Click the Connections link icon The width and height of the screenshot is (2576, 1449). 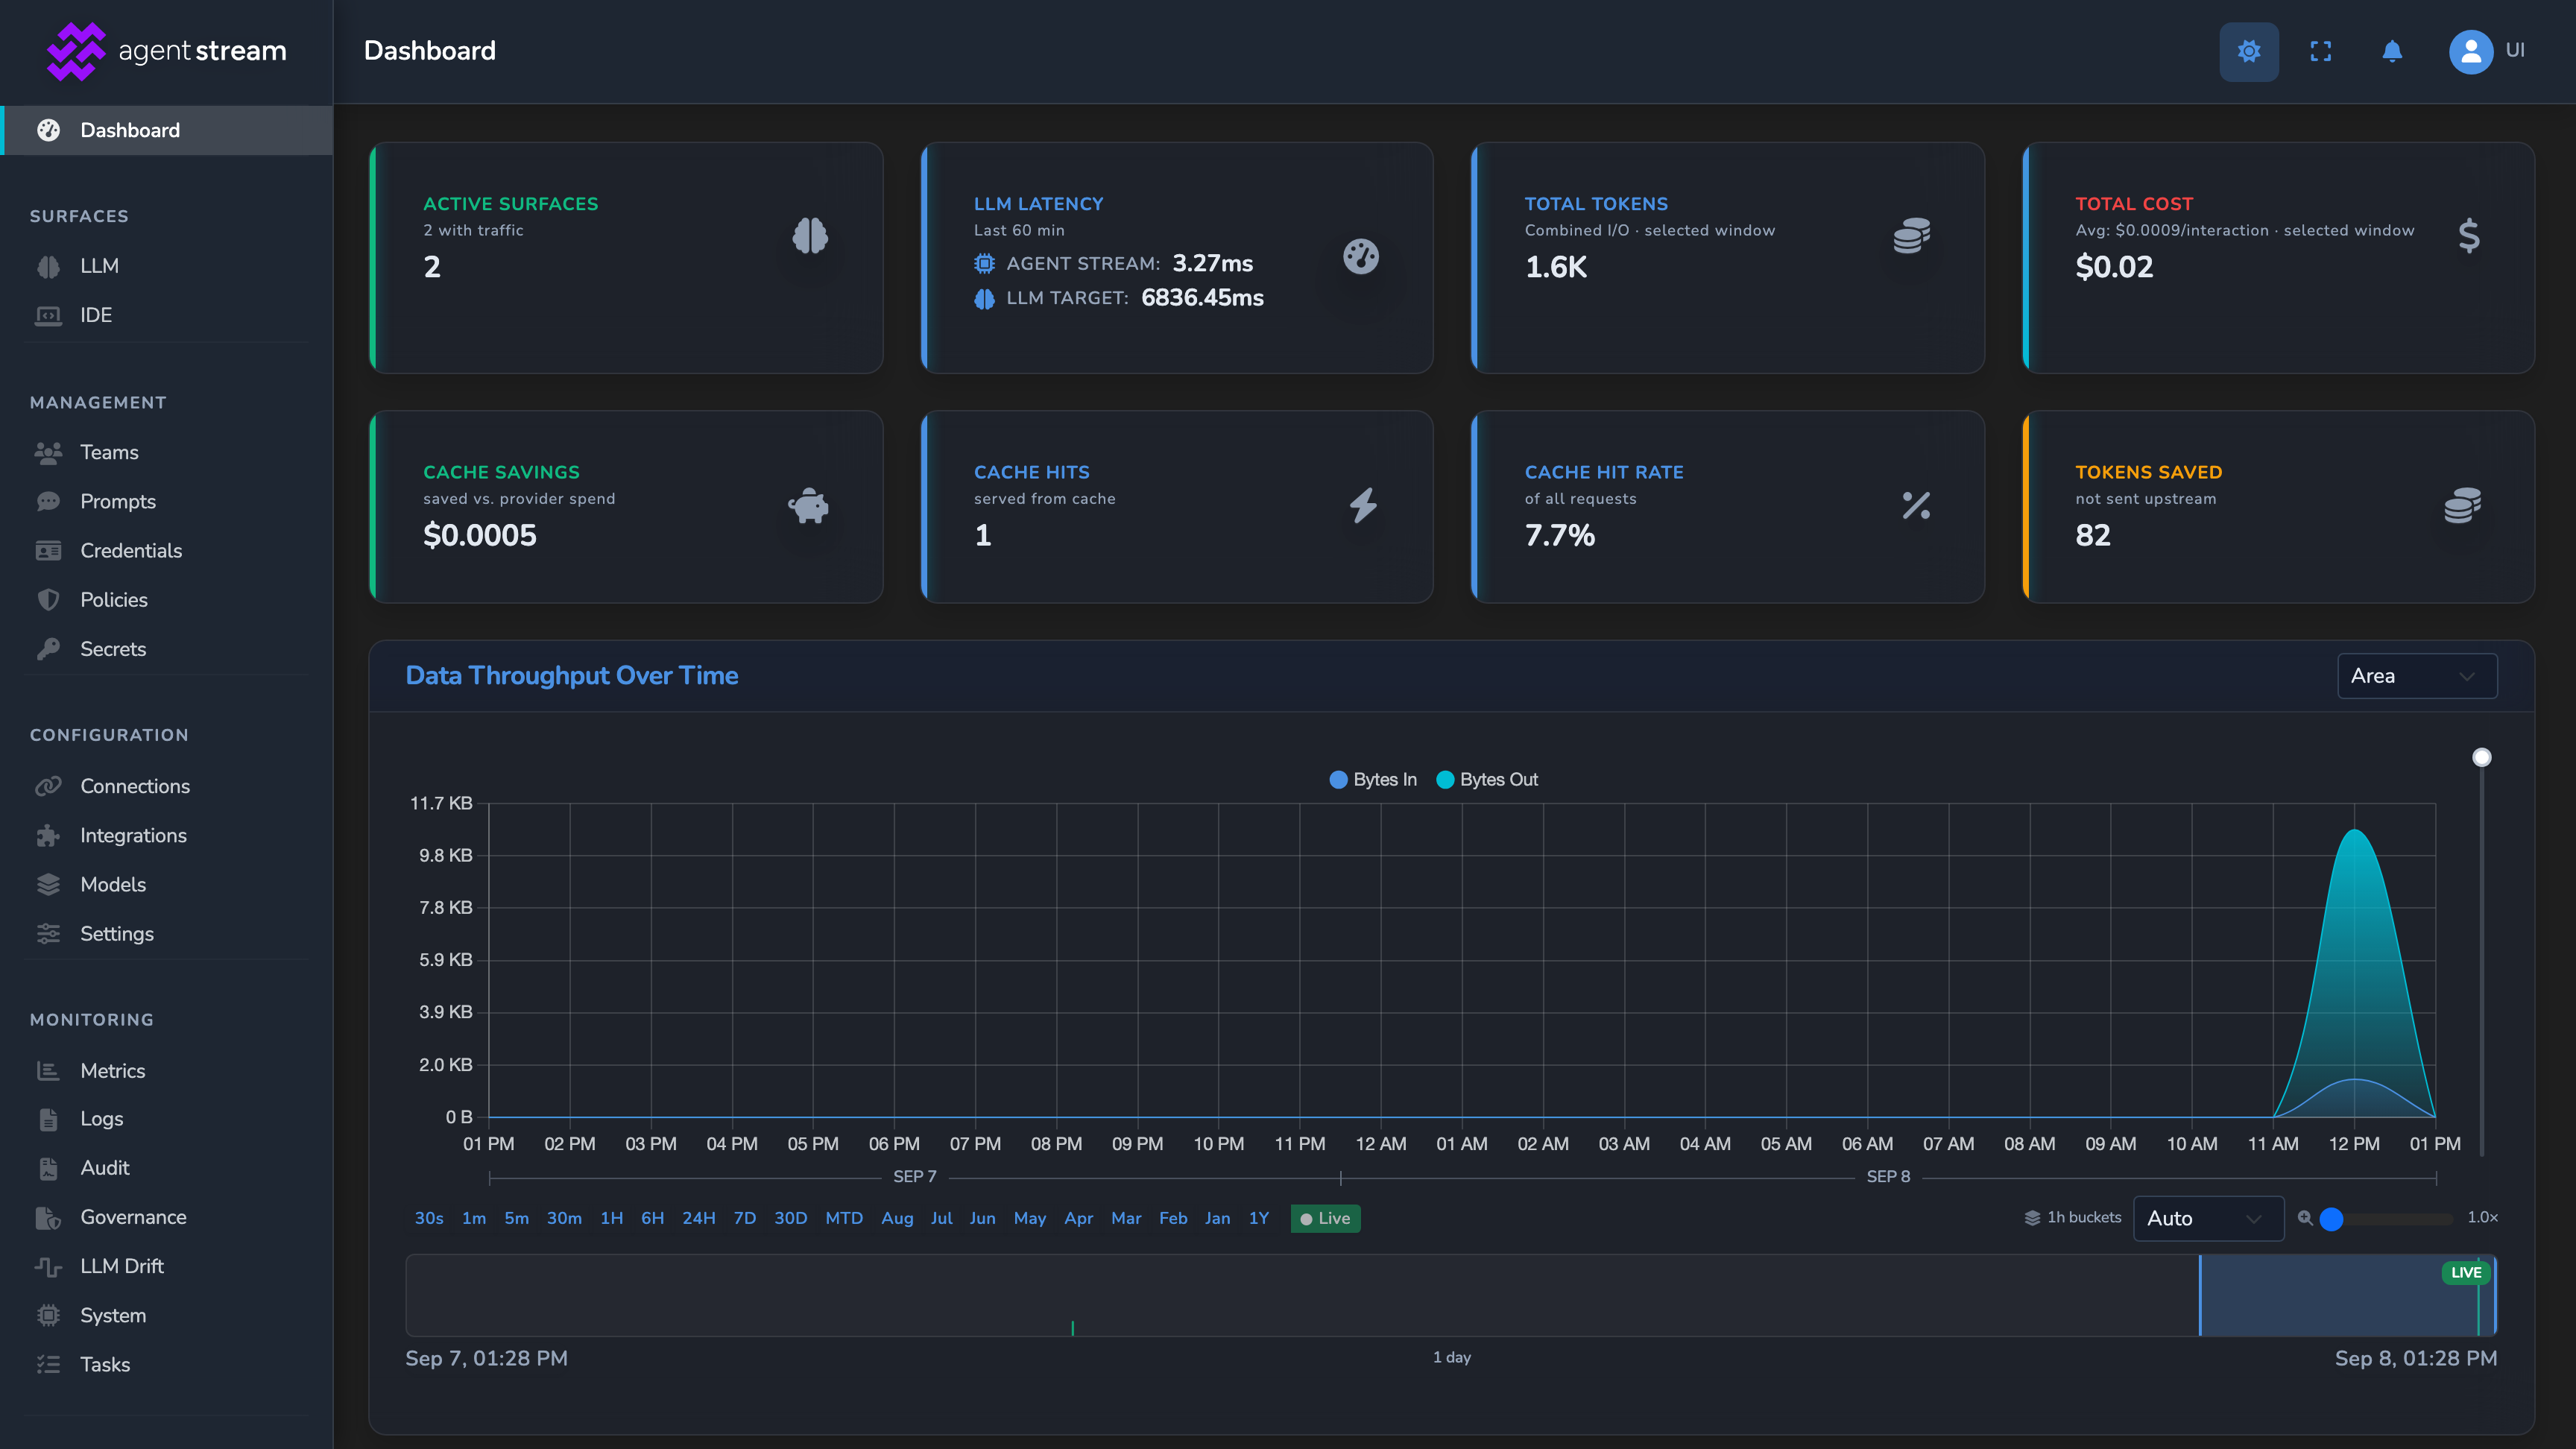pyautogui.click(x=48, y=786)
